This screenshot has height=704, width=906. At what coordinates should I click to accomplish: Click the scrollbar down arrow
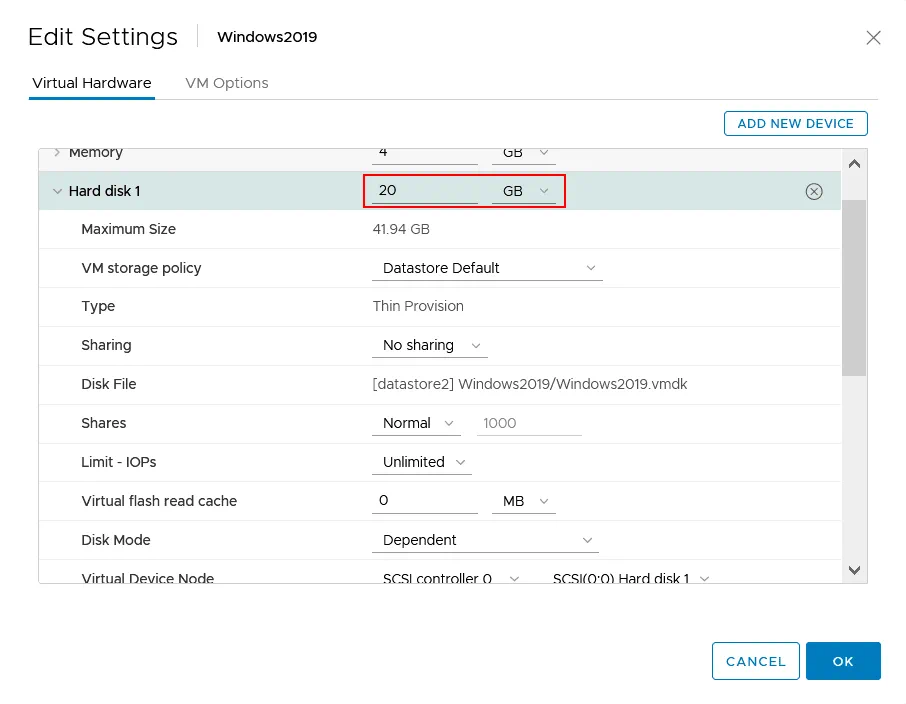pyautogui.click(x=854, y=569)
